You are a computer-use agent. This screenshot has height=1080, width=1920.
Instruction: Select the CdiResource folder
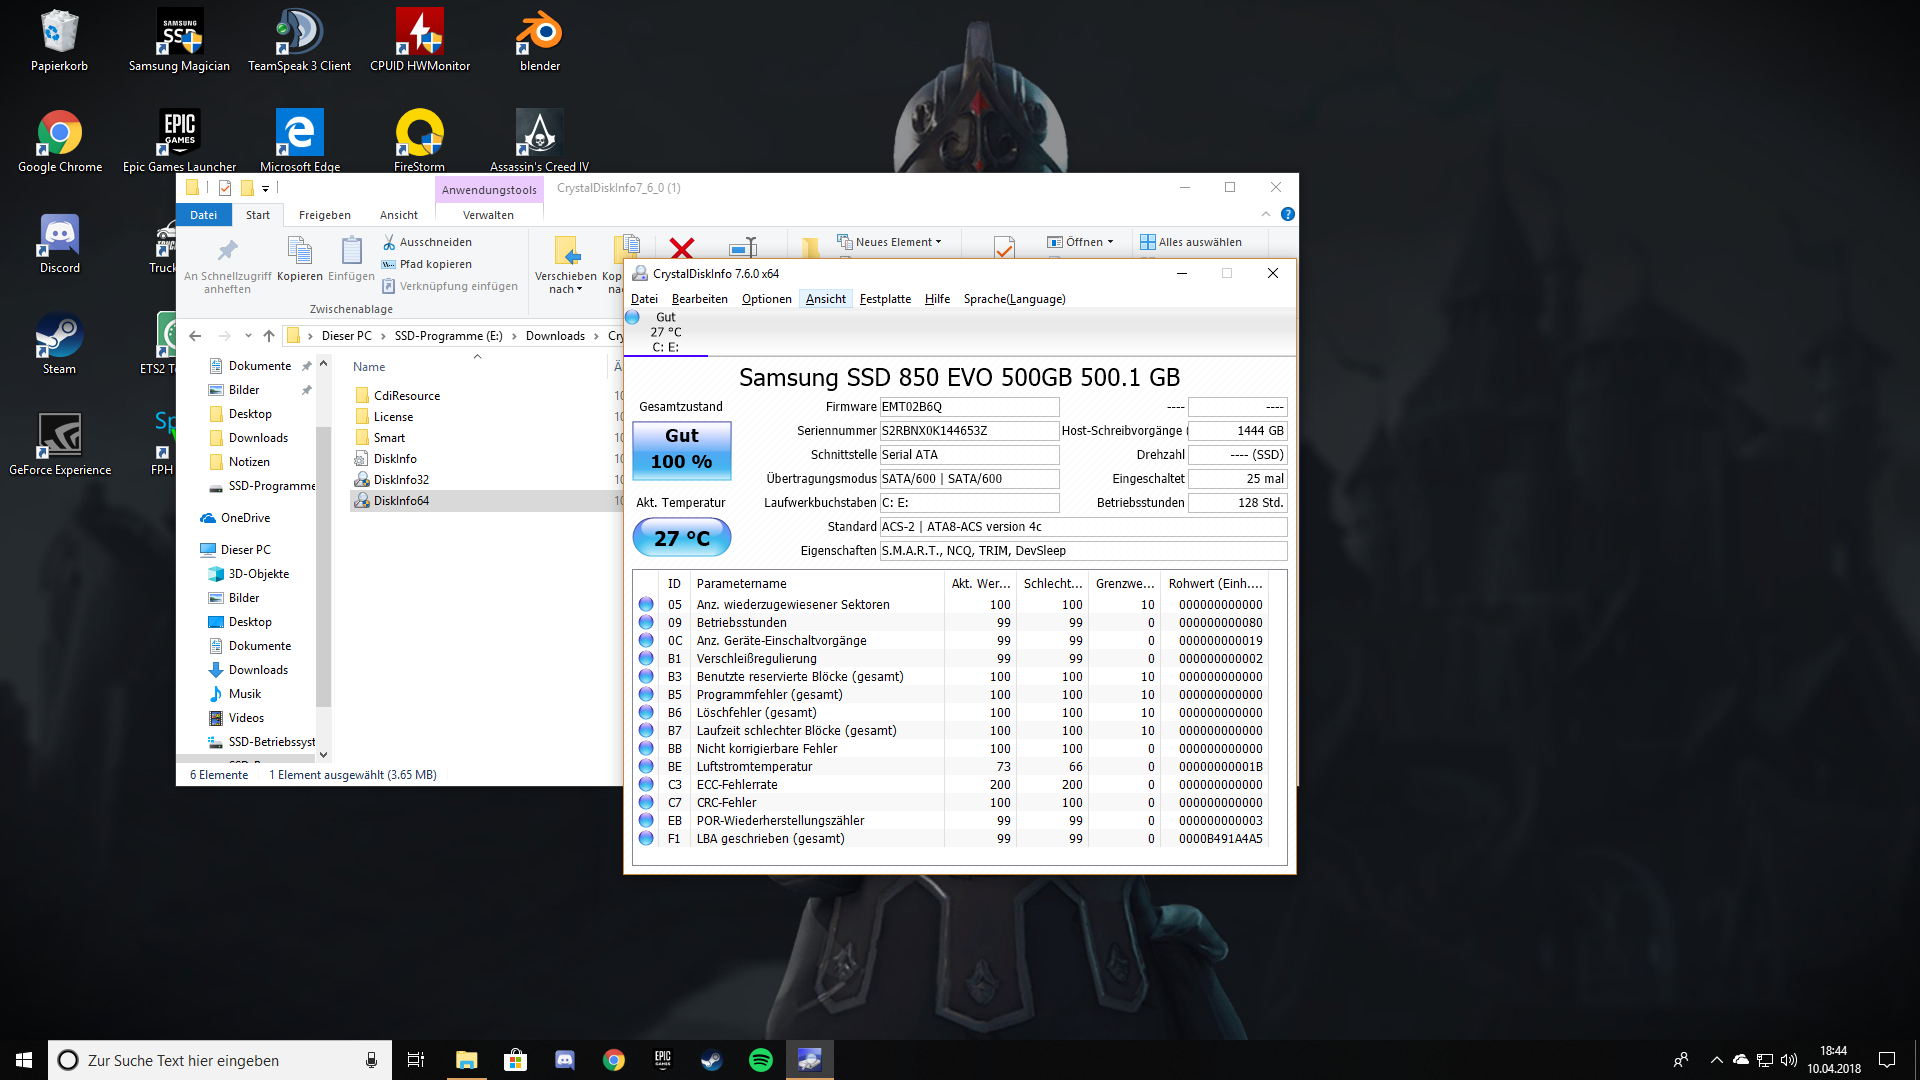pos(406,396)
